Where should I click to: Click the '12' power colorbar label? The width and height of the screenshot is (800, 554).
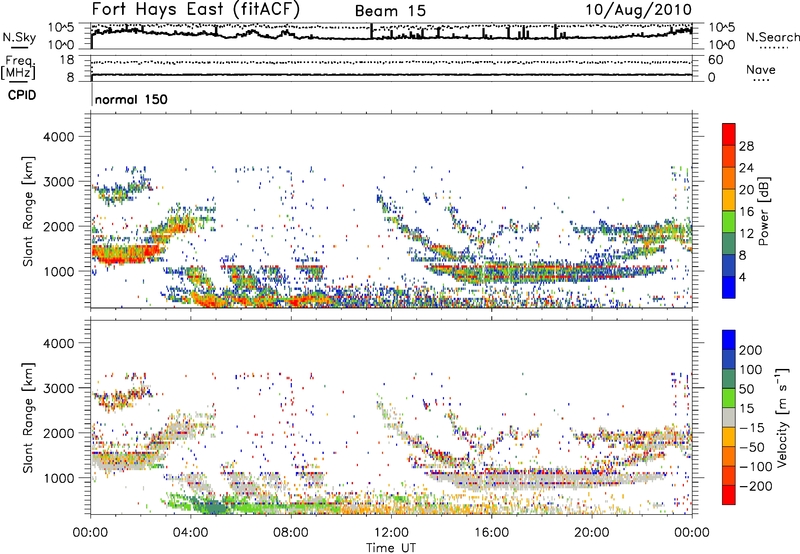pyautogui.click(x=746, y=234)
